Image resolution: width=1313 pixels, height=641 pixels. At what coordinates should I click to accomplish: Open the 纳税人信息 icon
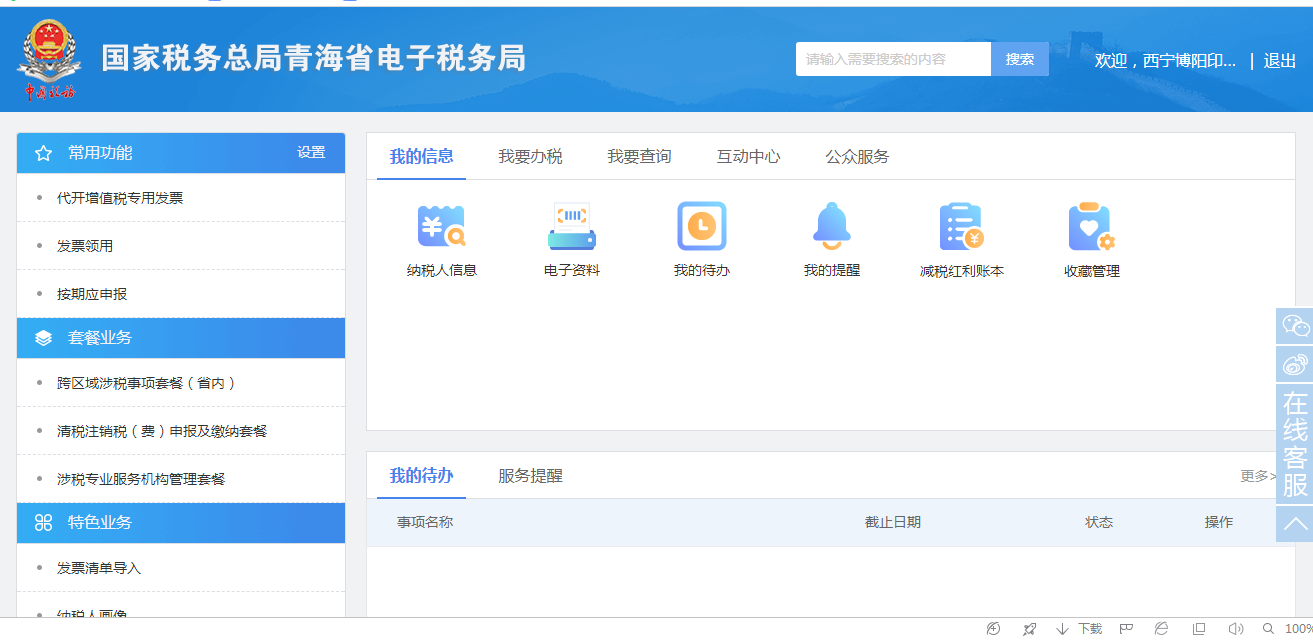click(441, 227)
